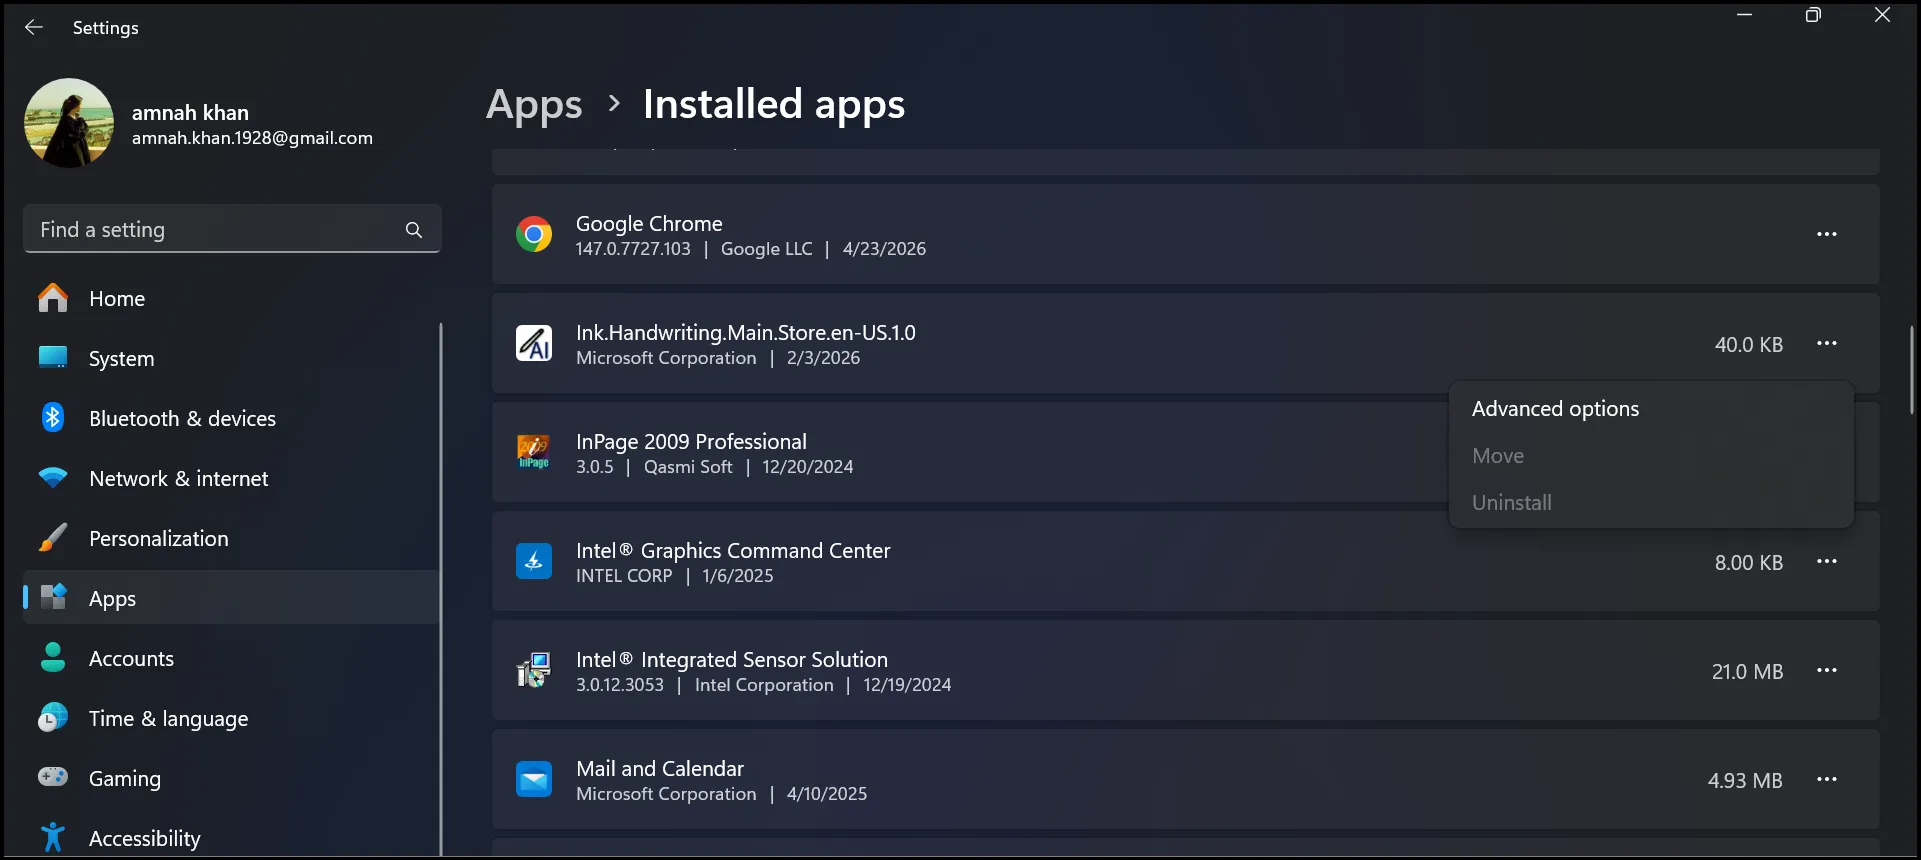The height and width of the screenshot is (860, 1921).
Task: Open Accounts settings
Action: tap(230, 658)
